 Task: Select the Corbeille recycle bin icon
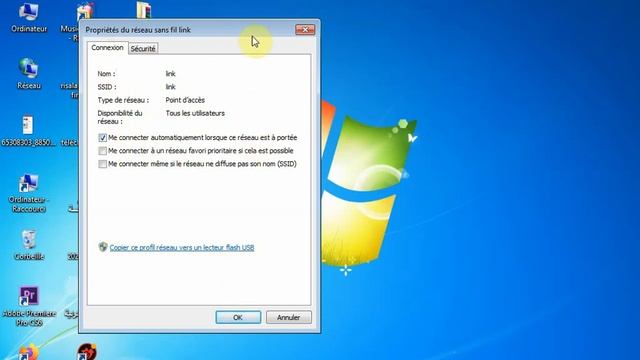pyautogui.click(x=29, y=245)
